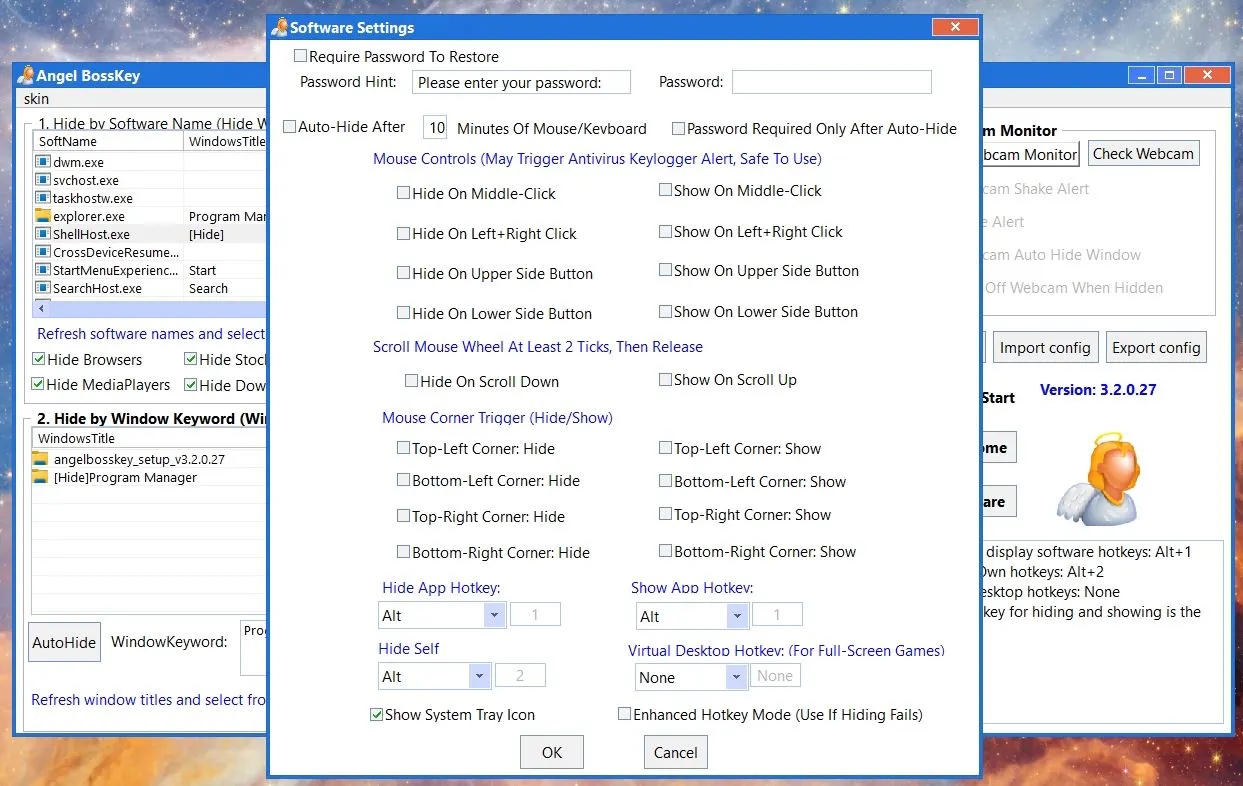Uncheck Hide MediaPlayers in main window
The image size is (1243, 786).
coord(39,384)
